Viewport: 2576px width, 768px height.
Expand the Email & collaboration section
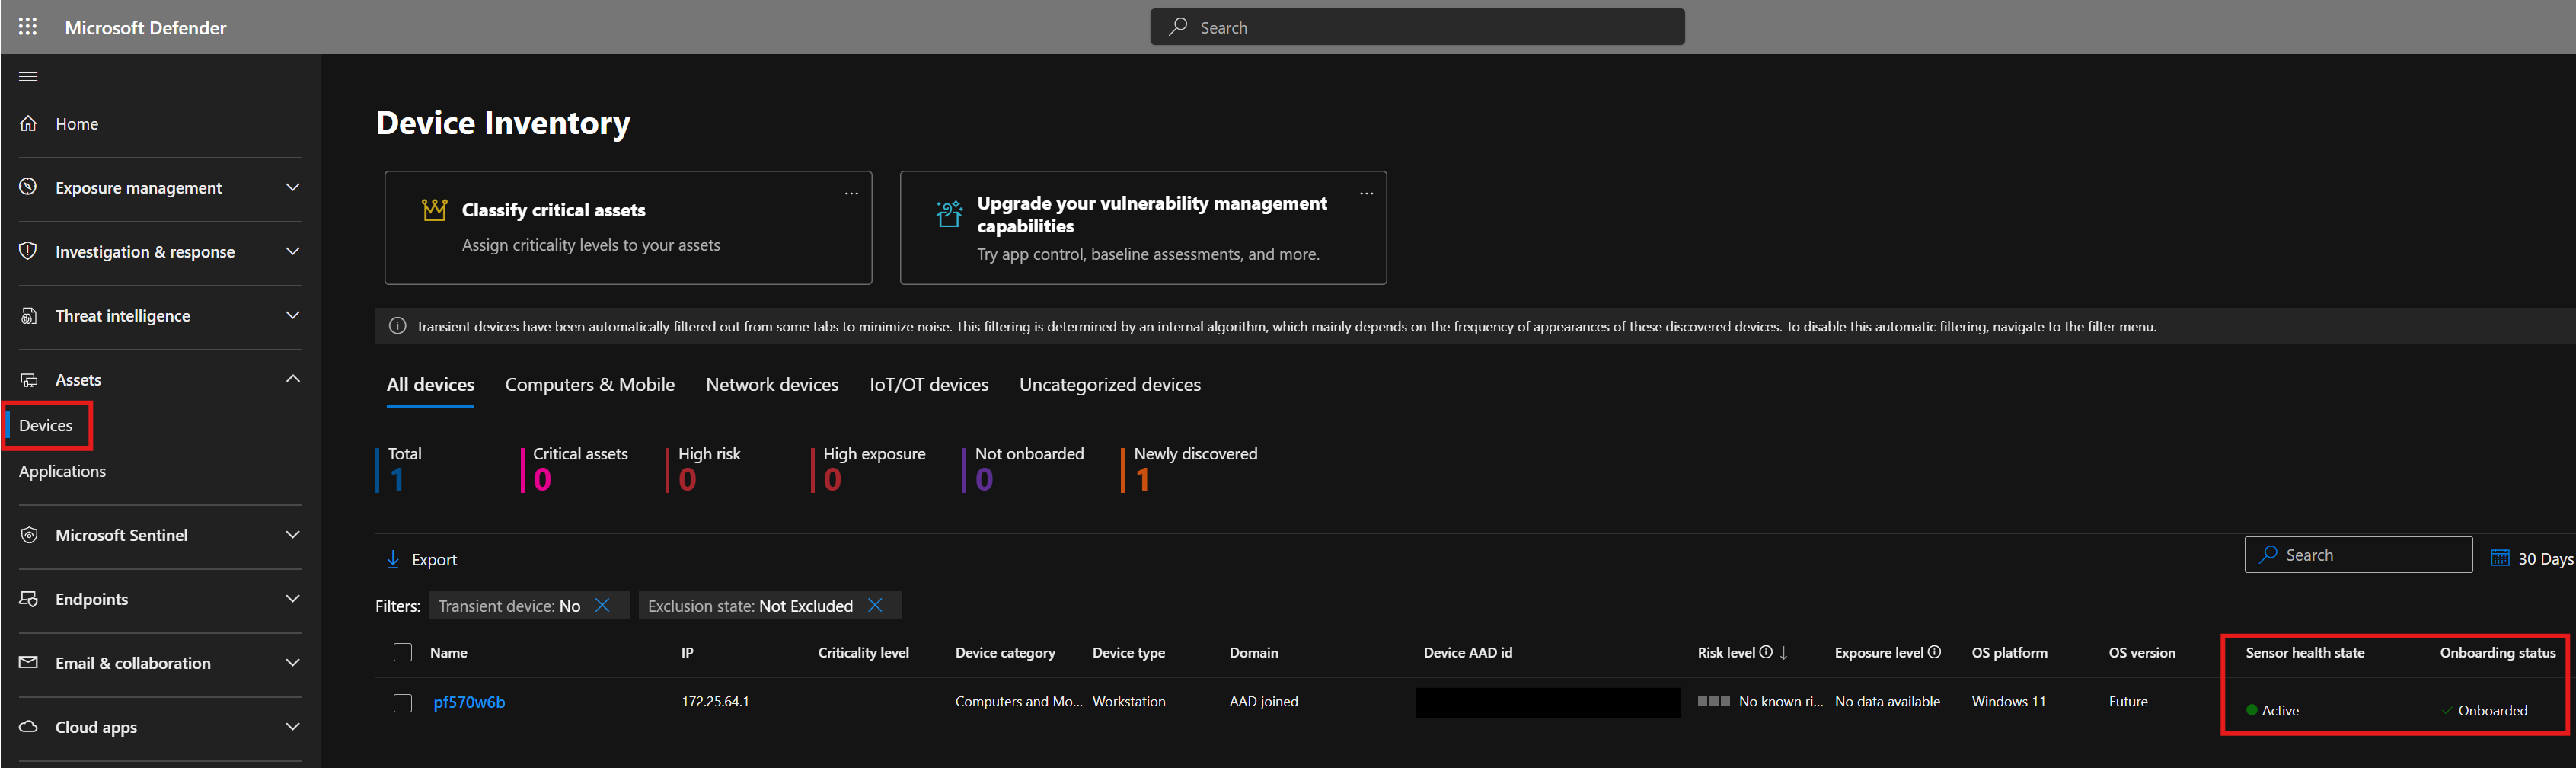tap(292, 662)
